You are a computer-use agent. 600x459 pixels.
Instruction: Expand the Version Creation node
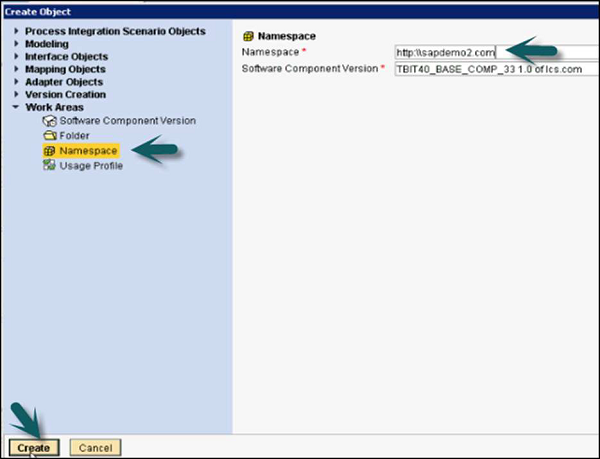point(16,94)
